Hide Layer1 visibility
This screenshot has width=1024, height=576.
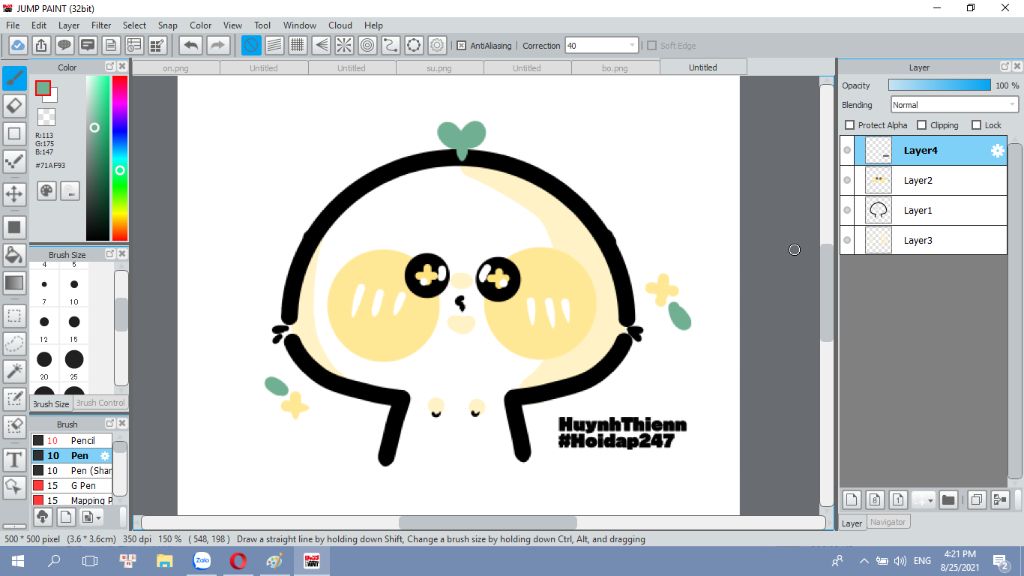pyautogui.click(x=847, y=210)
